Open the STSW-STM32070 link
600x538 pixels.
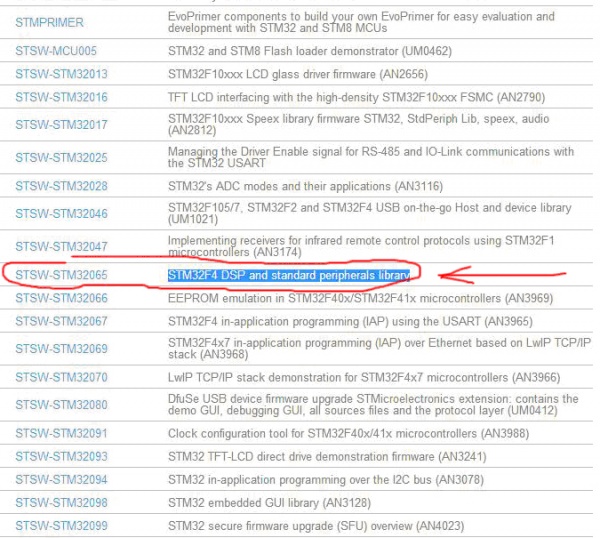point(61,377)
